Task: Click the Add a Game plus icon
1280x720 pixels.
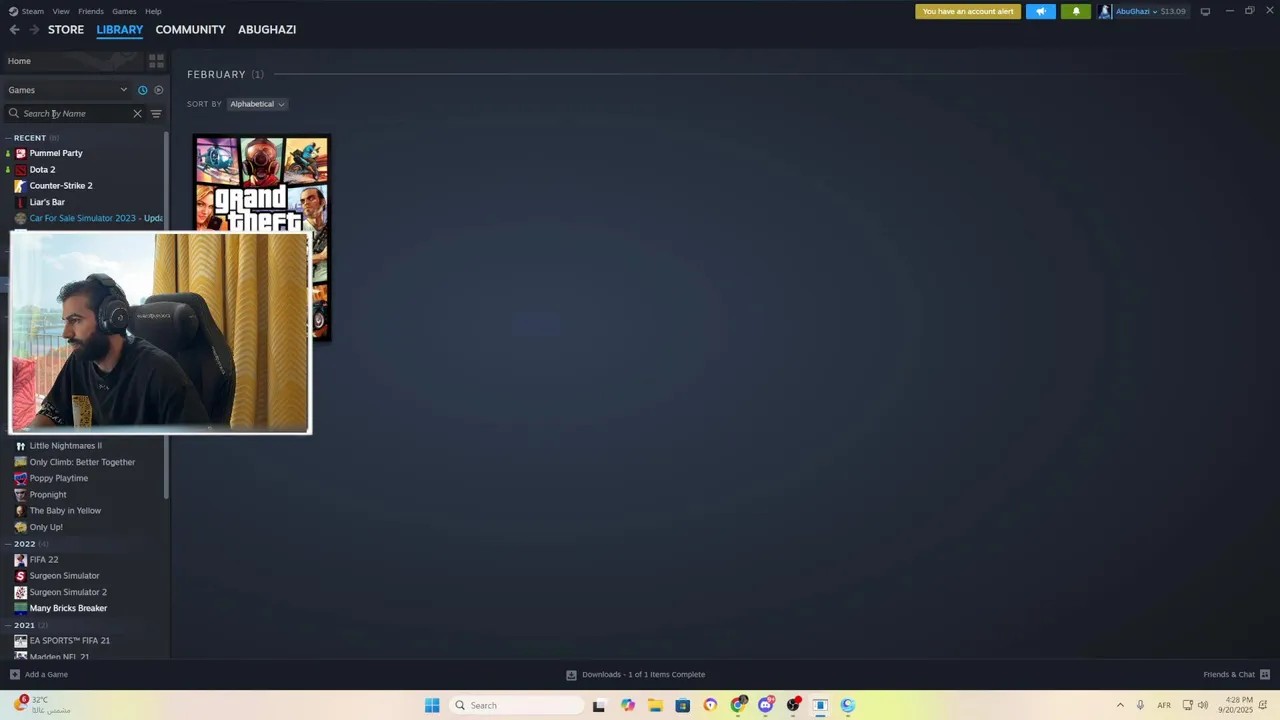Action: pyautogui.click(x=14, y=674)
